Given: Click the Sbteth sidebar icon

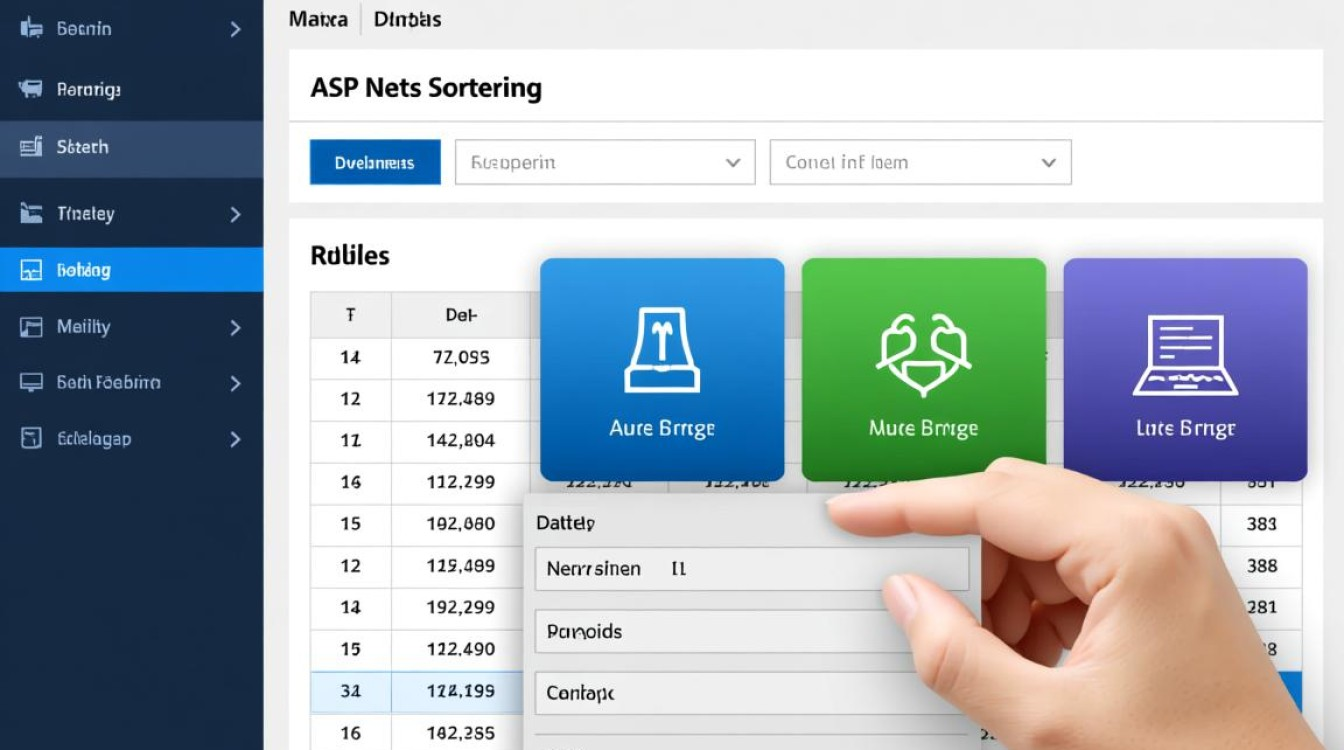Looking at the screenshot, I should [x=31, y=147].
